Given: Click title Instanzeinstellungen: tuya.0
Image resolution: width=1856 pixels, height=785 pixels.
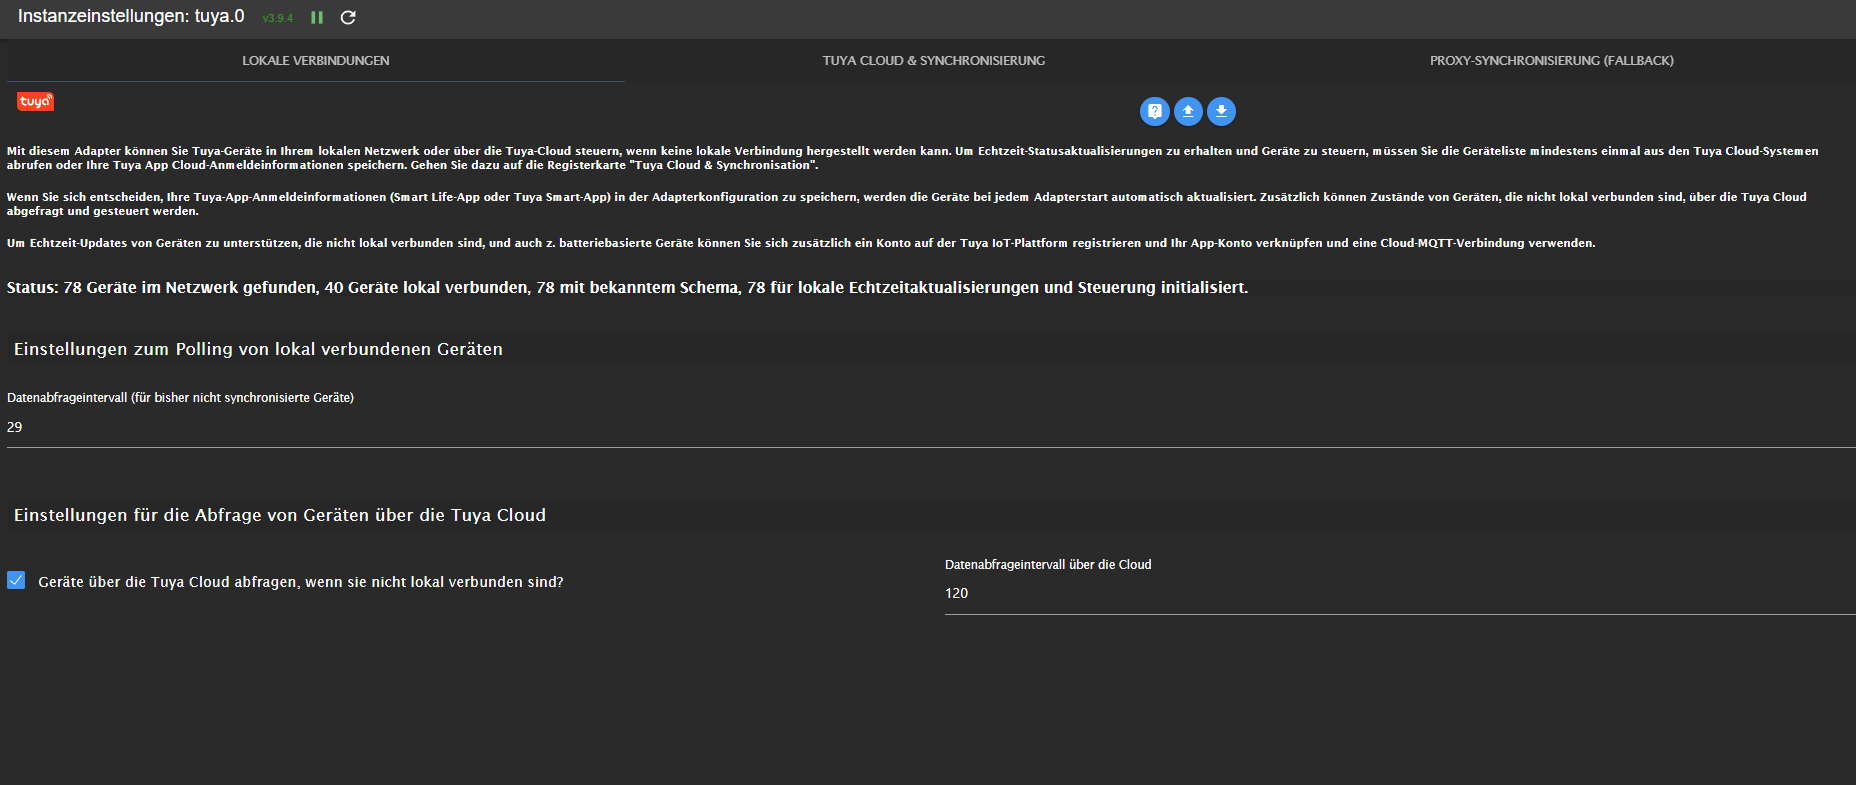Looking at the screenshot, I should point(131,16).
